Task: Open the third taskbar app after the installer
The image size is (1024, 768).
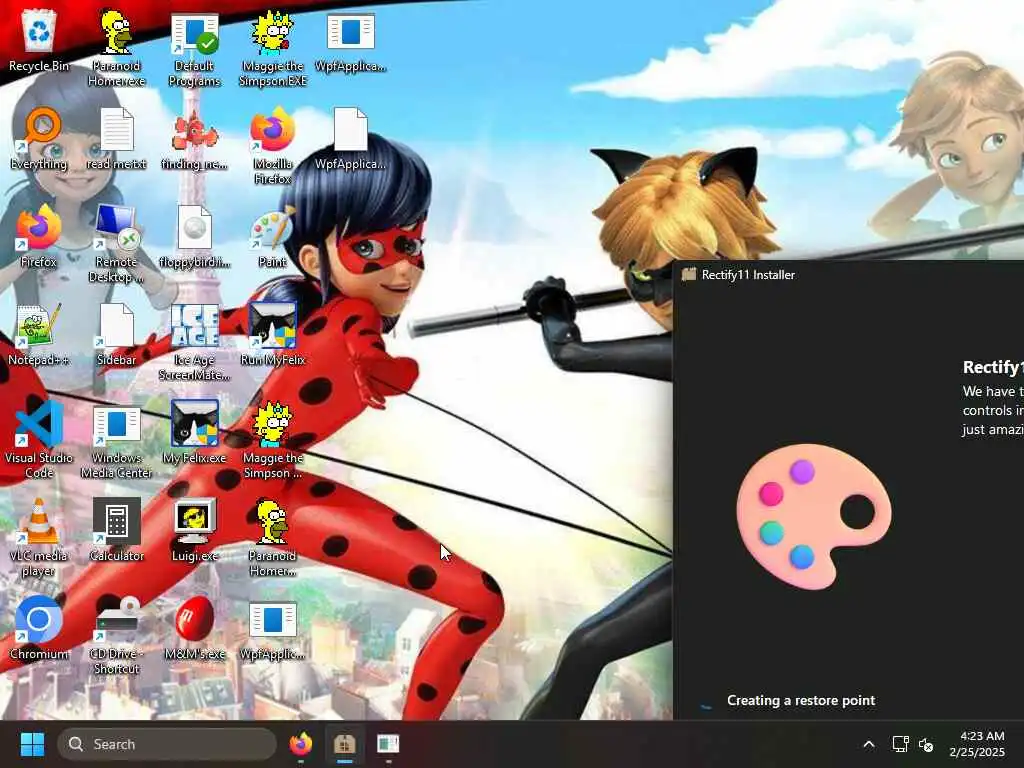Action: (x=388, y=744)
